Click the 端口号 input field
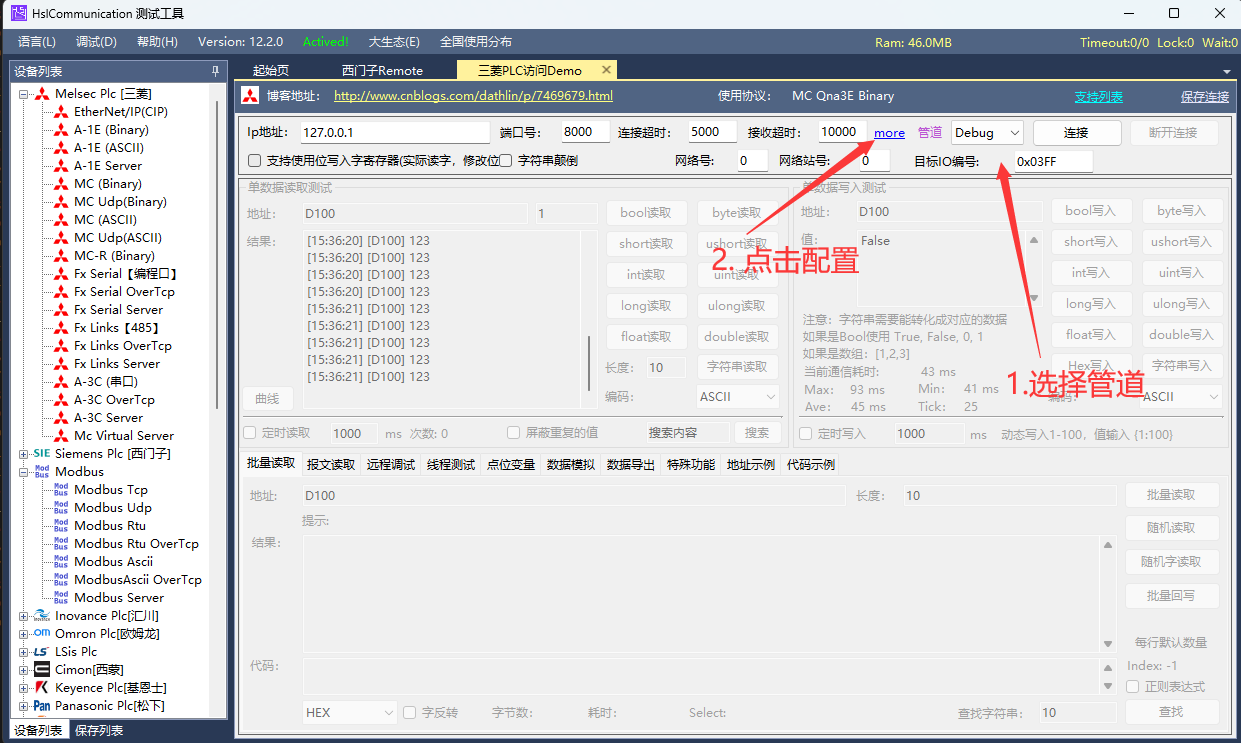This screenshot has width=1241, height=743. point(585,132)
